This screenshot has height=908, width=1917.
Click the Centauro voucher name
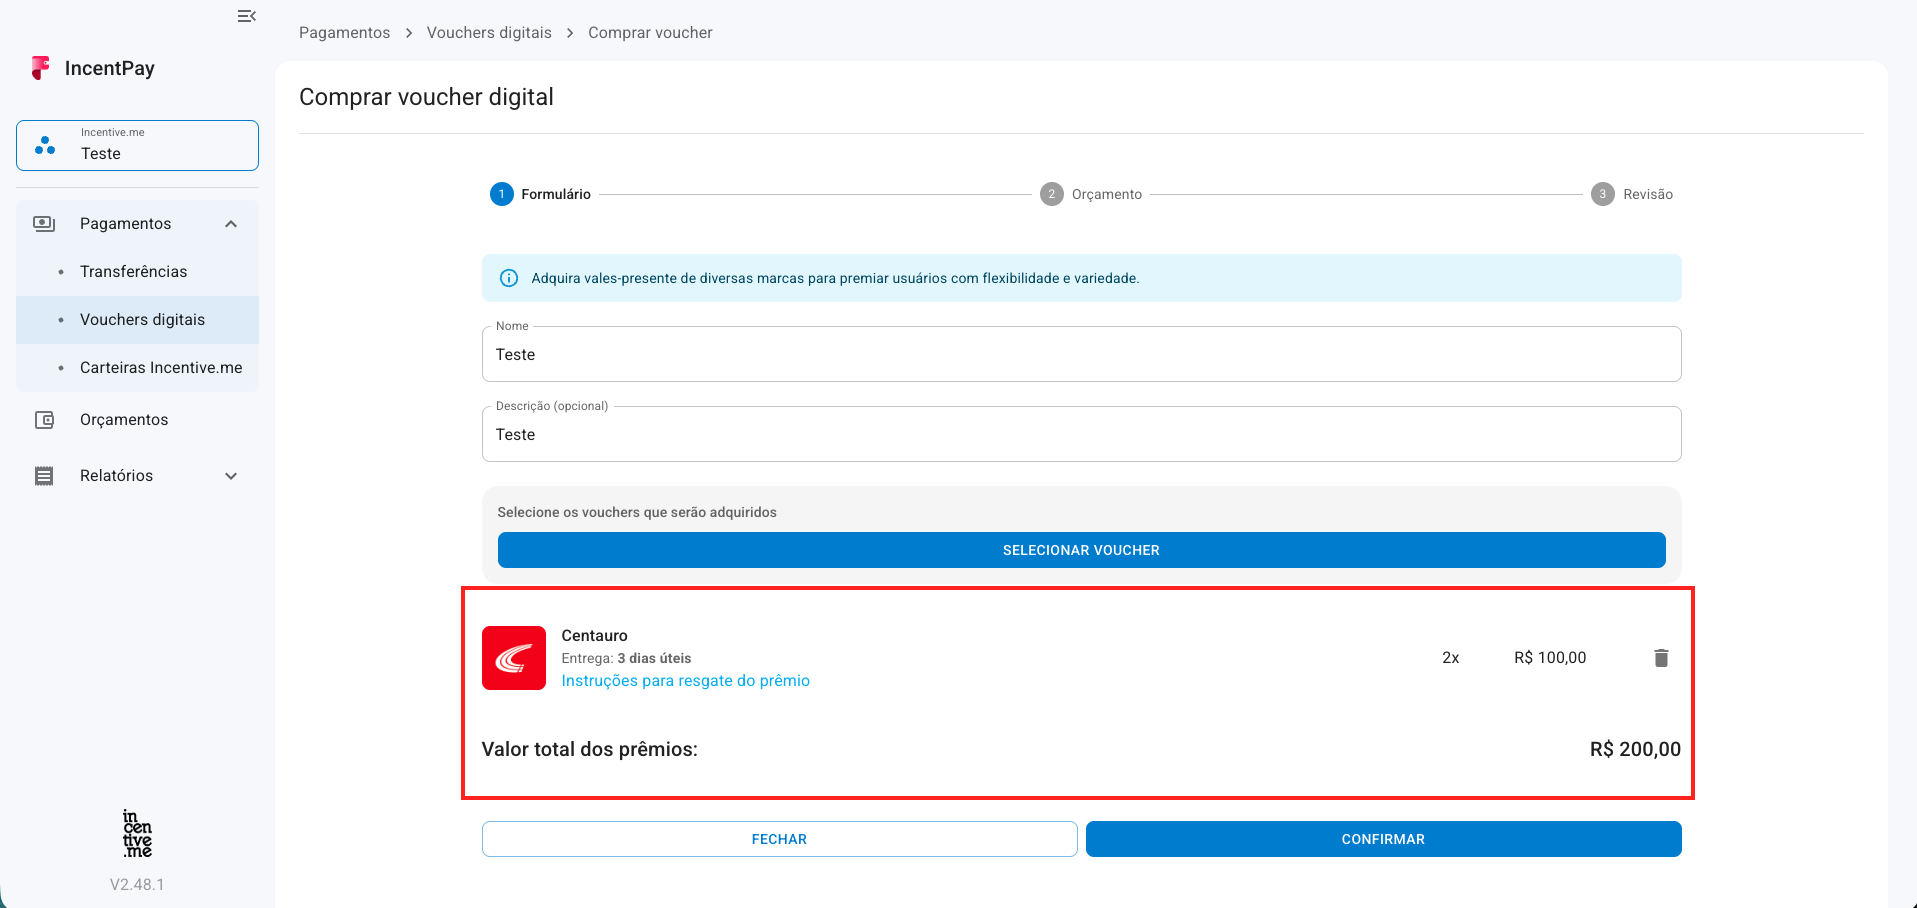[594, 636]
